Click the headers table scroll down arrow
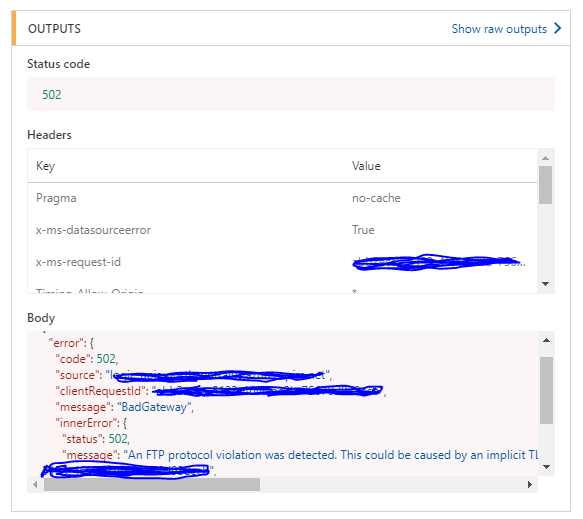 [545, 284]
